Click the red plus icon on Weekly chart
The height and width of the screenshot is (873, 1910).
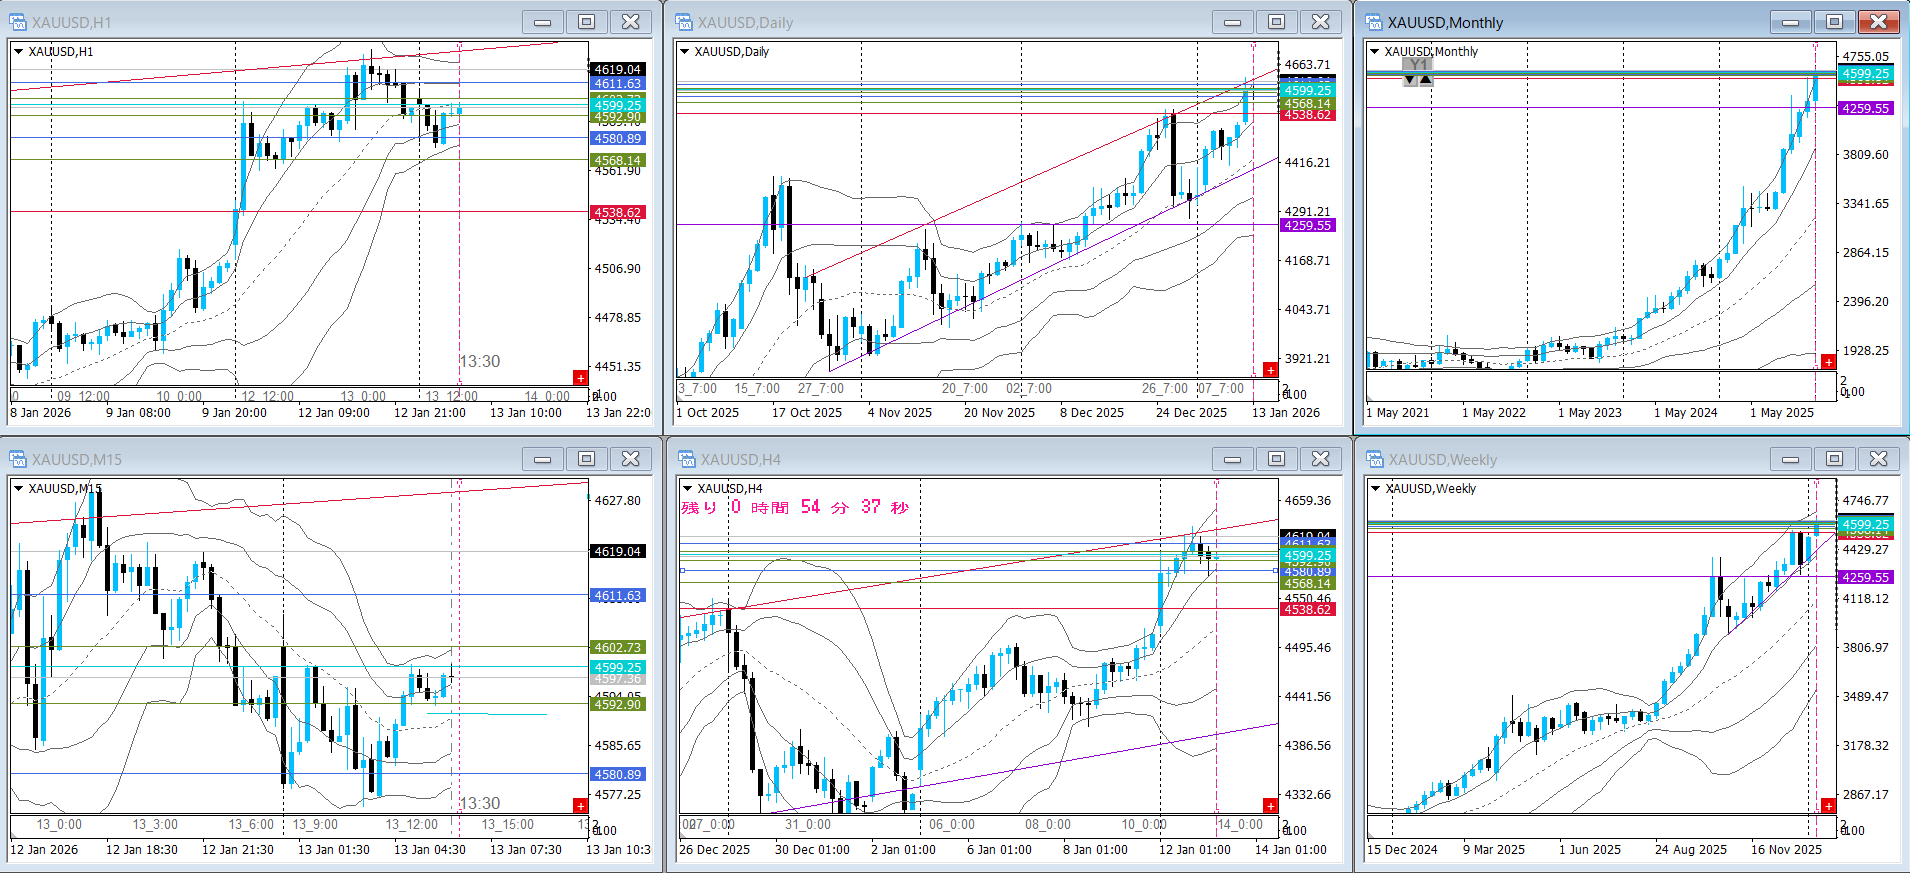tap(1828, 806)
